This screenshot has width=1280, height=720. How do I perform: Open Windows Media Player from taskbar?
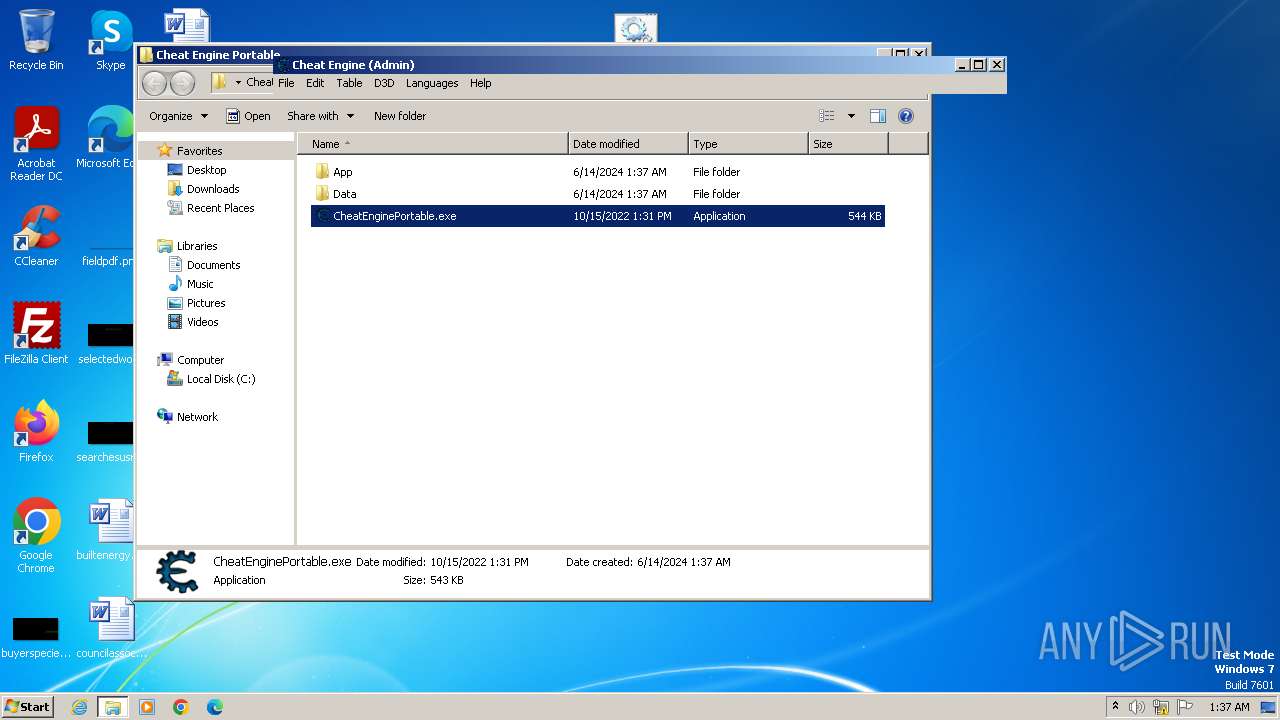point(147,707)
